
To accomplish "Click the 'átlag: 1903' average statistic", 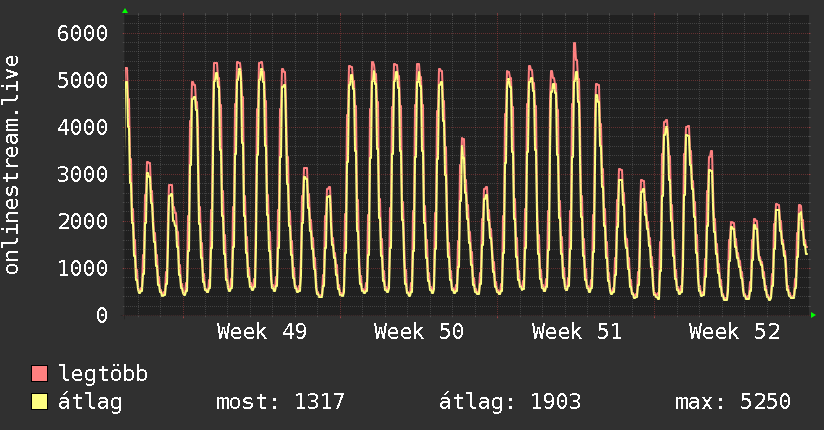I will [x=510, y=402].
